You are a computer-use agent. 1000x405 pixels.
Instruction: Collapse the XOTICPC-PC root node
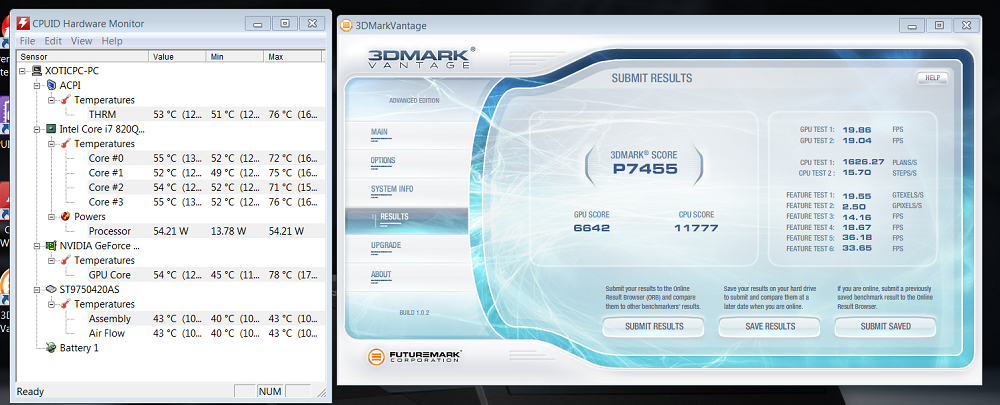tap(24, 71)
